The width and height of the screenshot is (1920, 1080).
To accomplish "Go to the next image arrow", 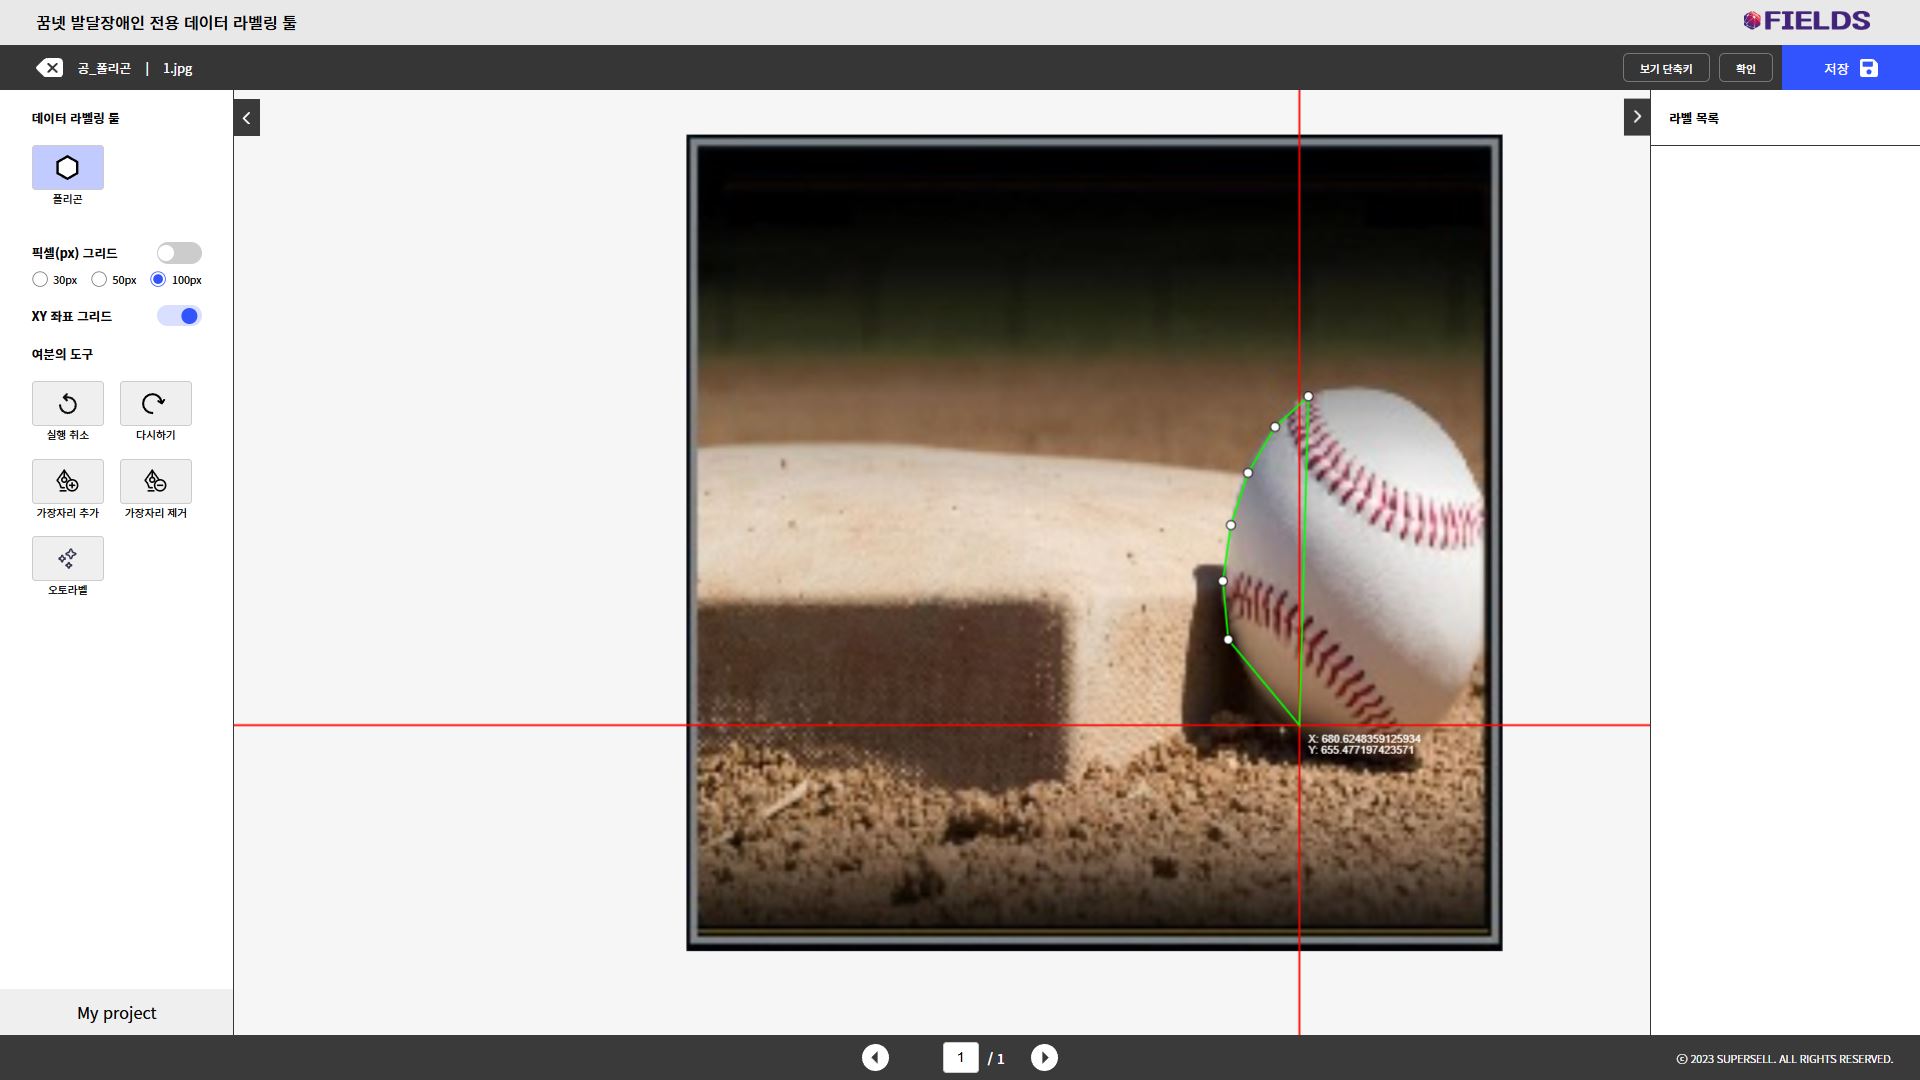I will 1044,1057.
